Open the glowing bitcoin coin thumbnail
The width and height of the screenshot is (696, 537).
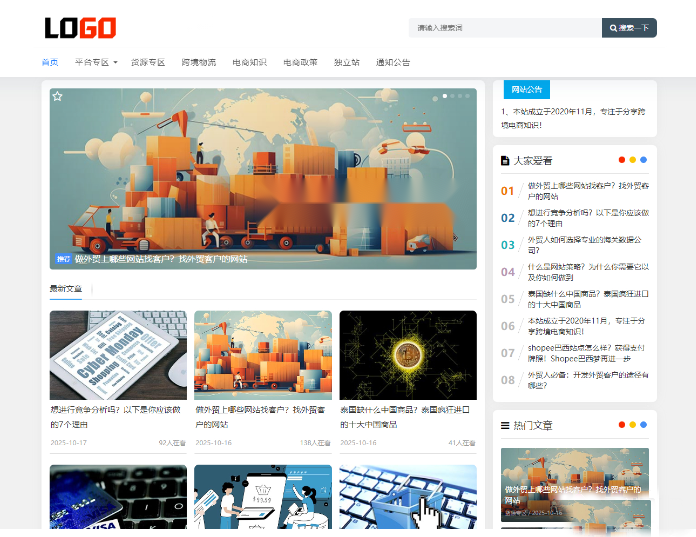[x=408, y=355]
